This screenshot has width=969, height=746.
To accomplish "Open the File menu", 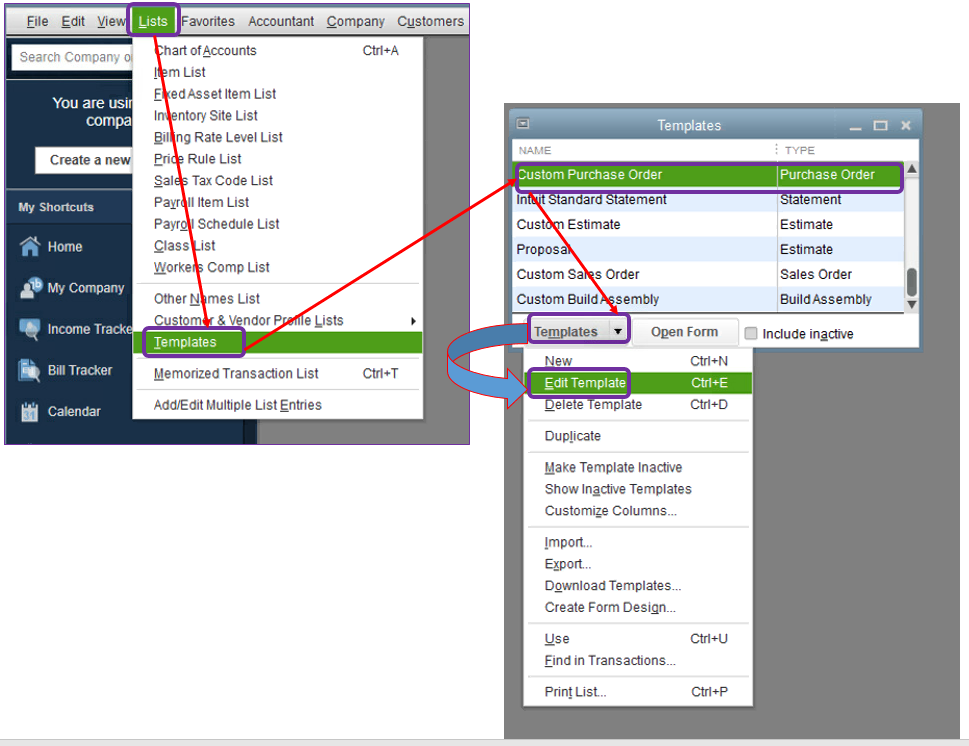I will pos(37,21).
